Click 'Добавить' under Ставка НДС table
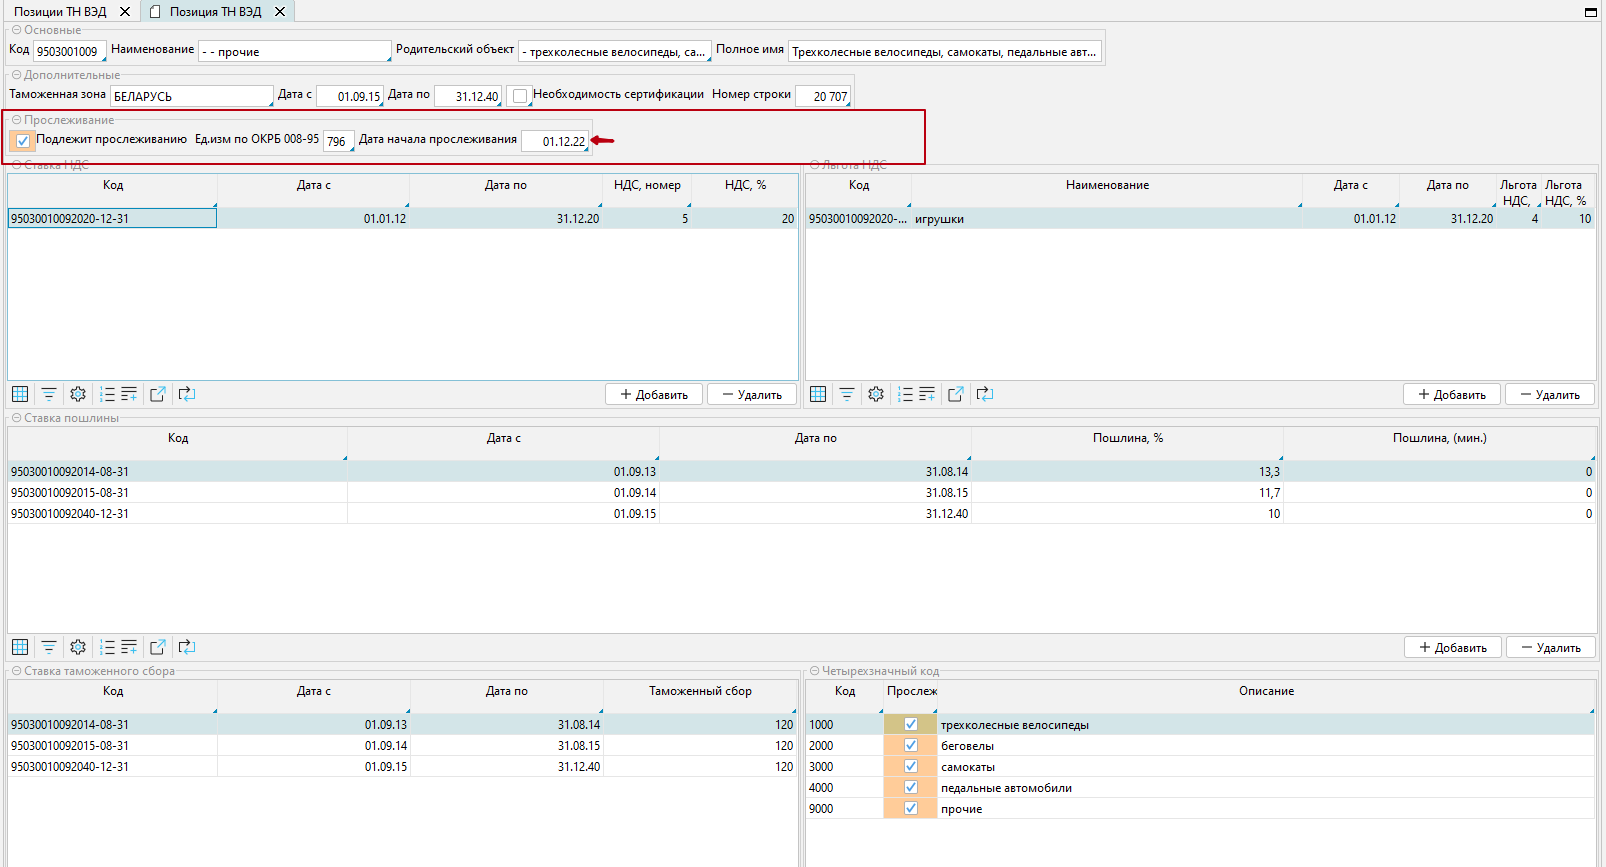This screenshot has width=1606, height=867. coord(654,394)
